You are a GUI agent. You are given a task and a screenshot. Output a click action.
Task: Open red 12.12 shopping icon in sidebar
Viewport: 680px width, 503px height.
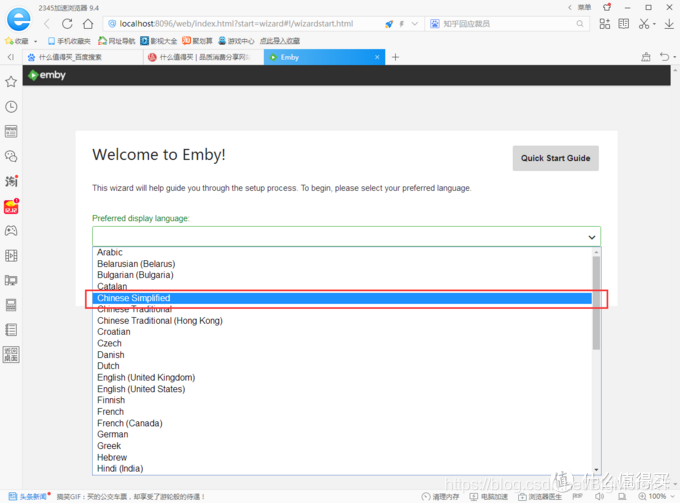[11, 206]
